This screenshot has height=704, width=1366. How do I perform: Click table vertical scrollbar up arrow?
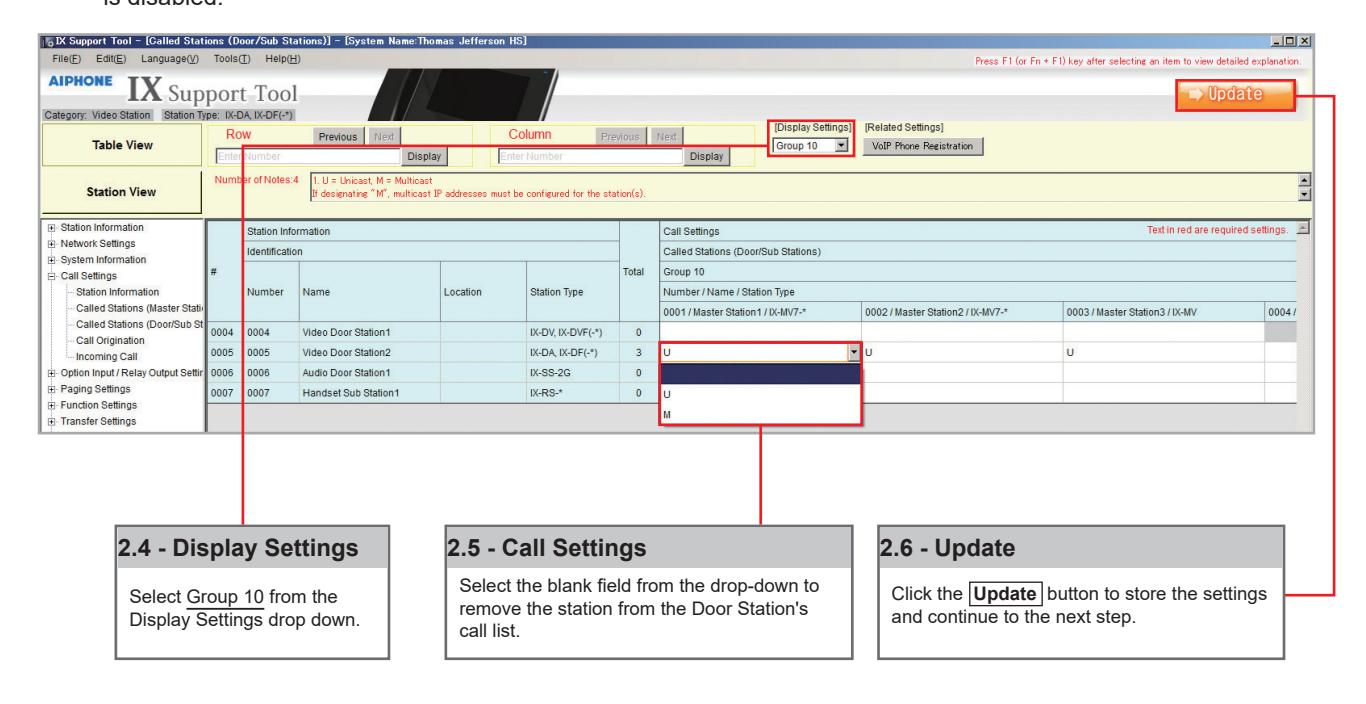[x=1302, y=229]
